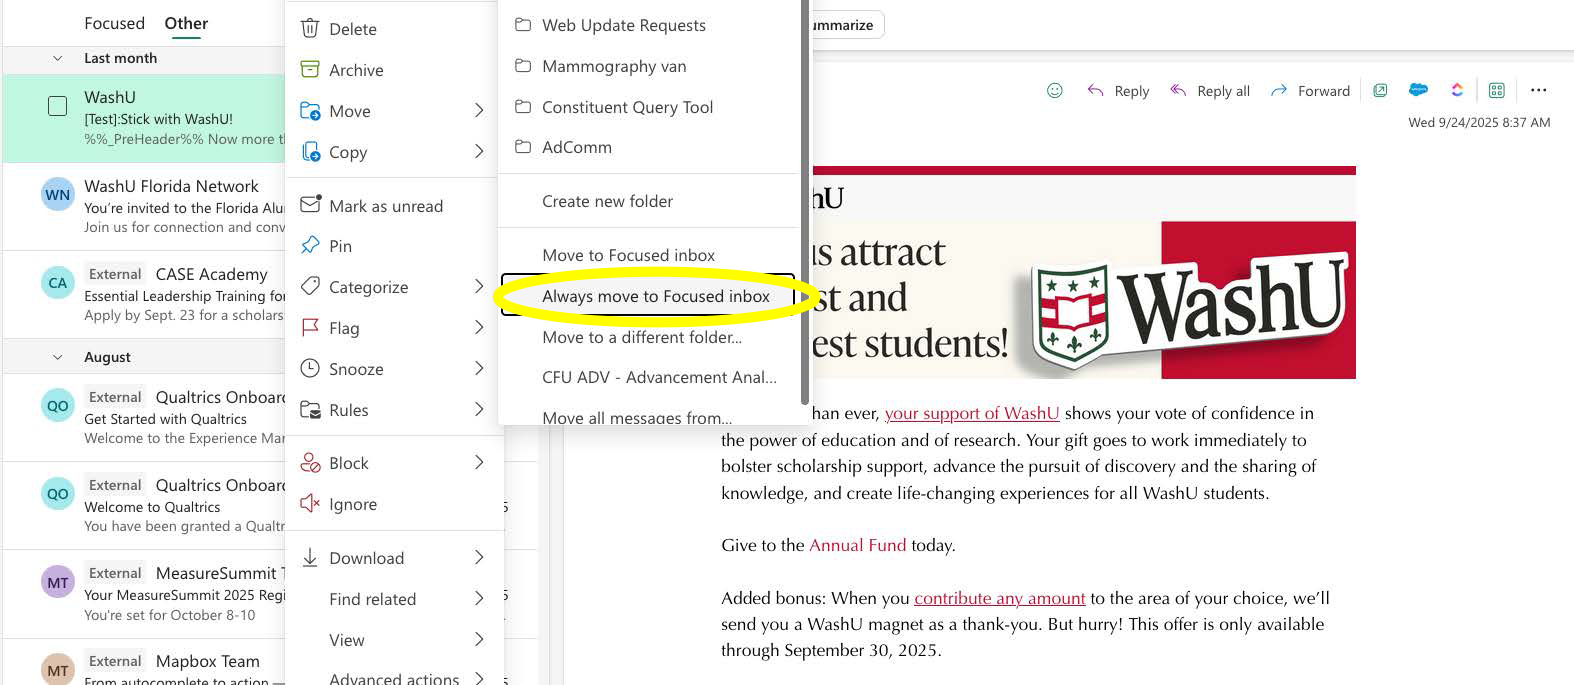Click the CA avatar of CASE Academy
Viewport: 1574px width, 685px height.
[x=58, y=282]
